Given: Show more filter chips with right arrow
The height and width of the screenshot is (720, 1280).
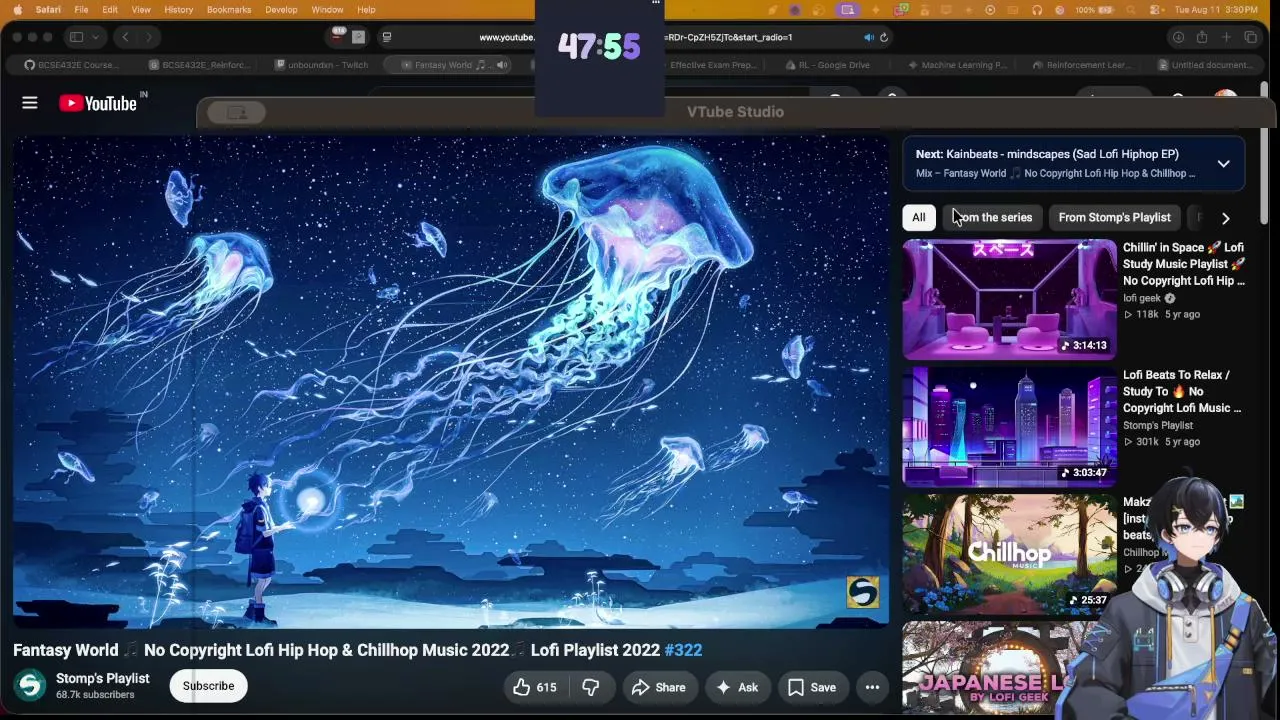Looking at the screenshot, I should [x=1225, y=218].
